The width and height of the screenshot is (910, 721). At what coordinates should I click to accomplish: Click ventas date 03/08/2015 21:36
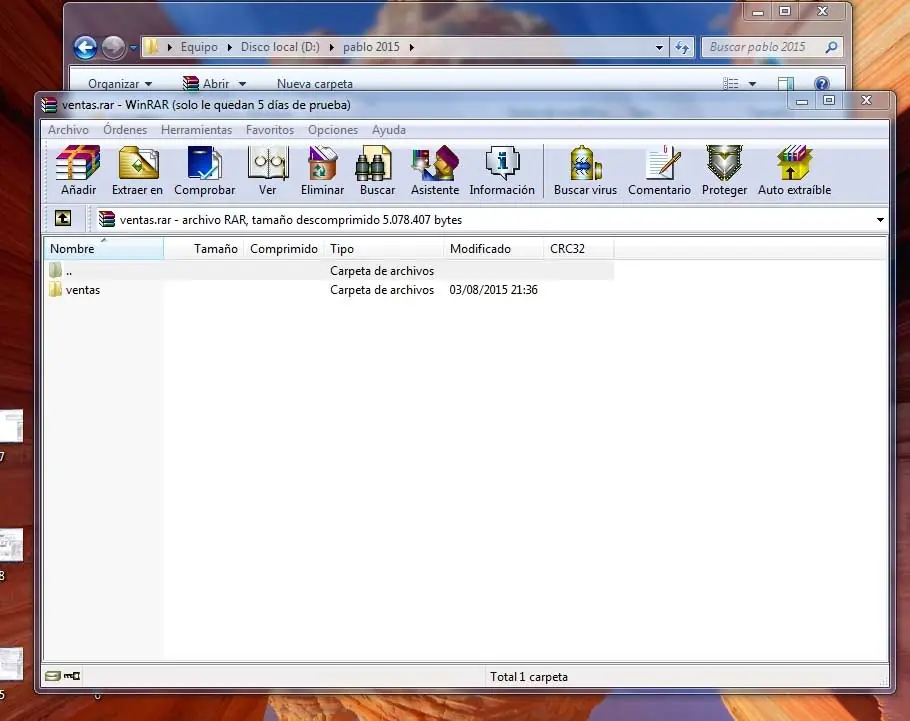tap(493, 290)
